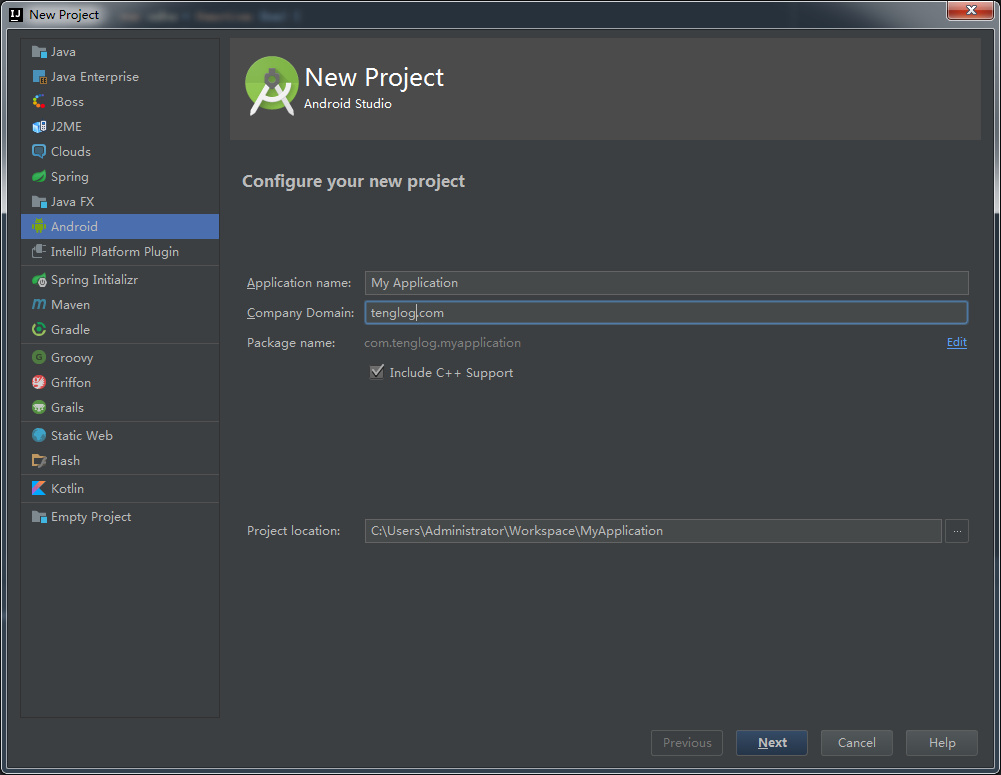The width and height of the screenshot is (1001, 775).
Task: Choose the Gradle icon
Action: pyautogui.click(x=39, y=329)
